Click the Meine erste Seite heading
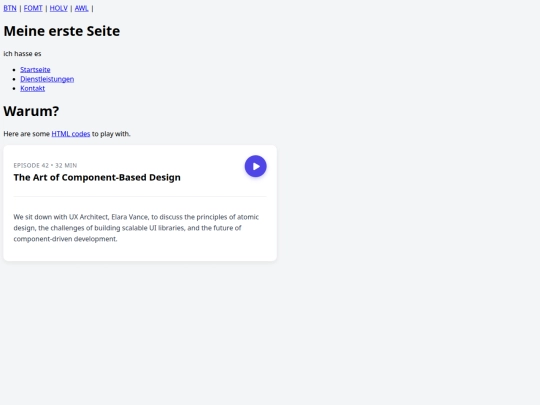This screenshot has height=405, width=540. pyautogui.click(x=62, y=31)
